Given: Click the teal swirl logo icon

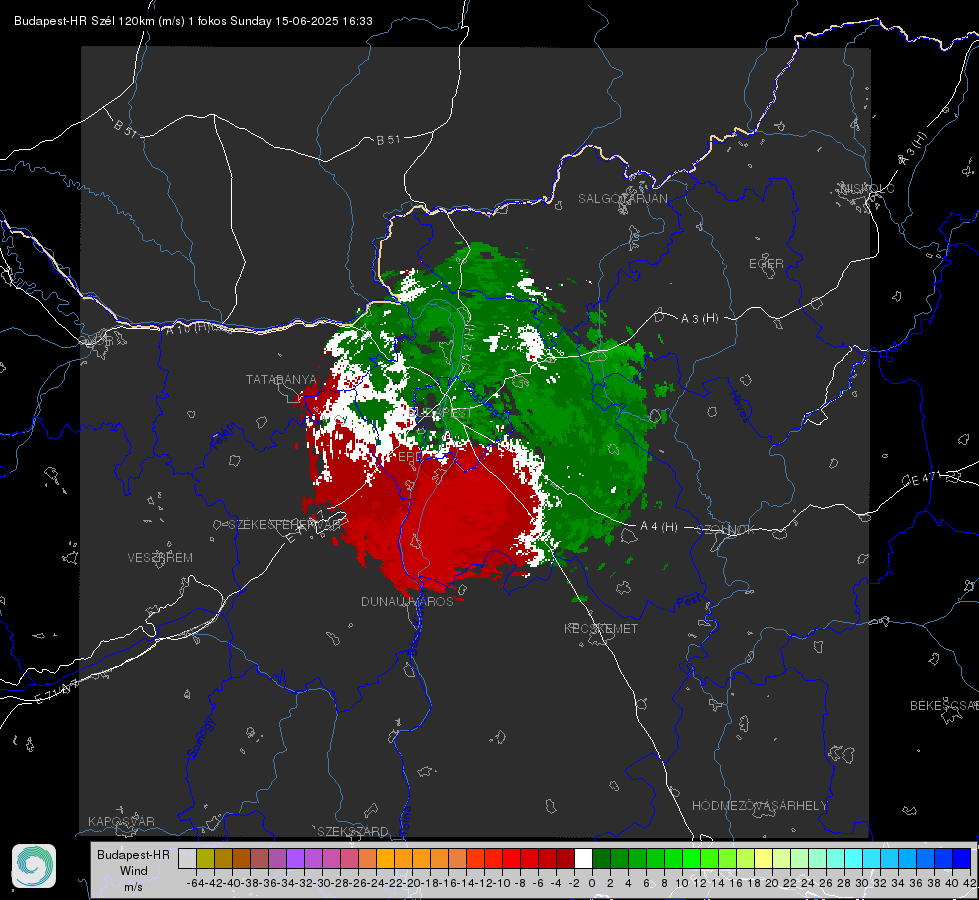Looking at the screenshot, I should tap(34, 866).
